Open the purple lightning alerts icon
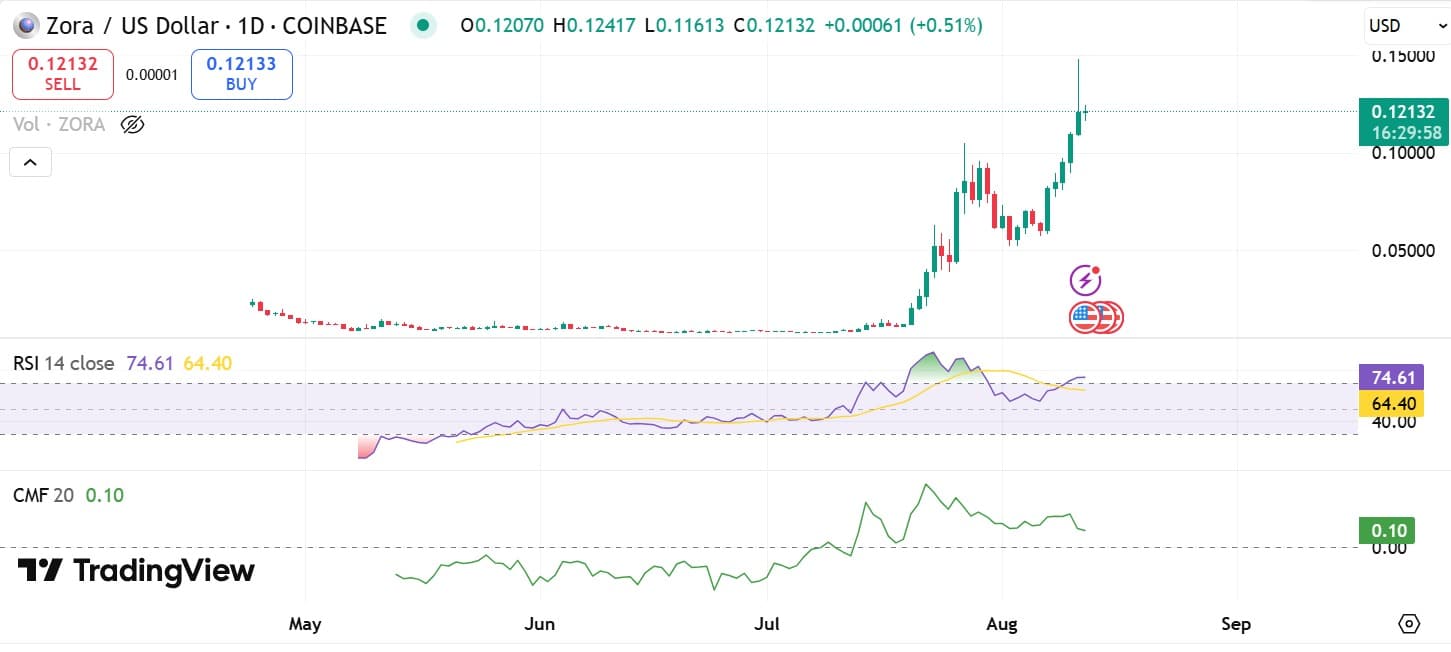This screenshot has width=1451, height=652. tap(1086, 280)
